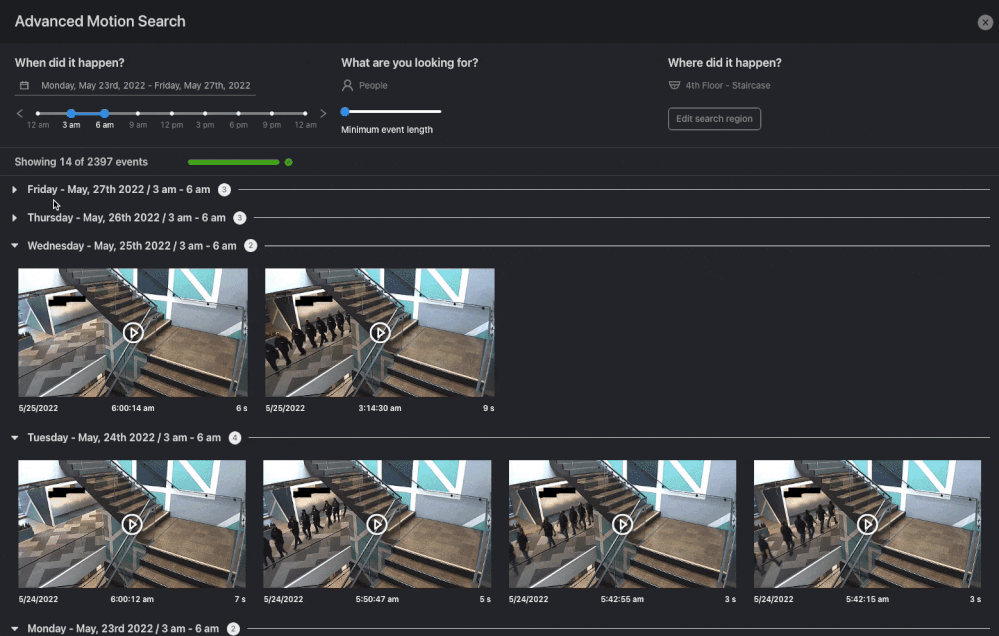Play the 5/24/2022 5:50:47 am clip
999x636 pixels.
(x=377, y=524)
